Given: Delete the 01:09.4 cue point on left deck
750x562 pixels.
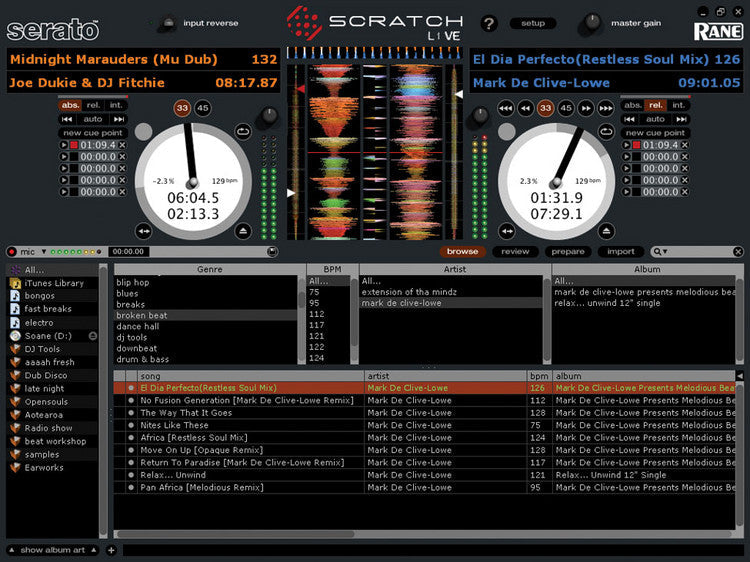Looking at the screenshot, I should (x=123, y=145).
